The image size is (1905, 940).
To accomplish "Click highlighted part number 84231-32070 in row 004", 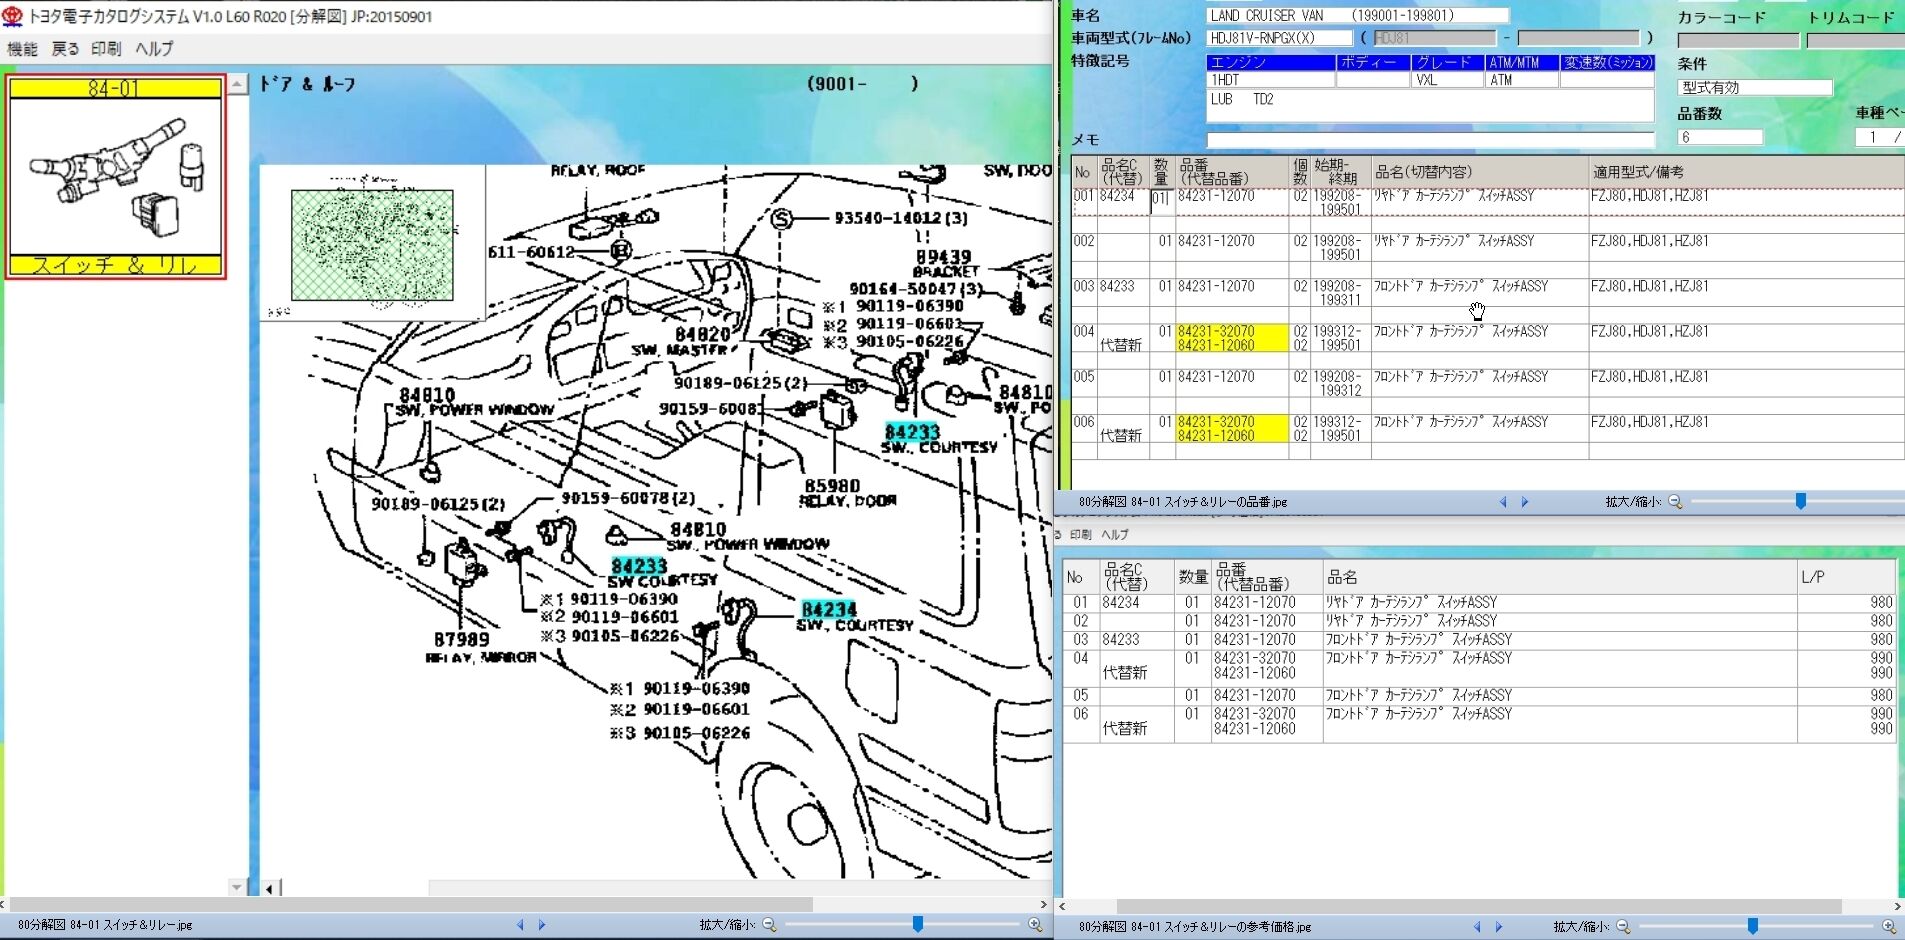I will click(x=1216, y=331).
